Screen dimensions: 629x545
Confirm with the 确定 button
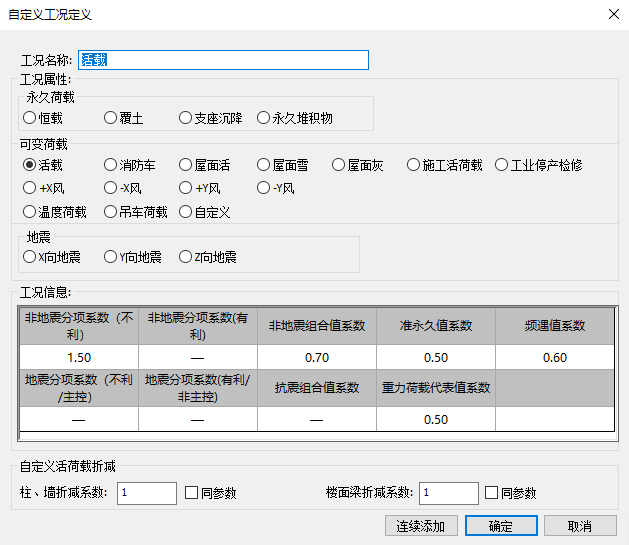500,526
